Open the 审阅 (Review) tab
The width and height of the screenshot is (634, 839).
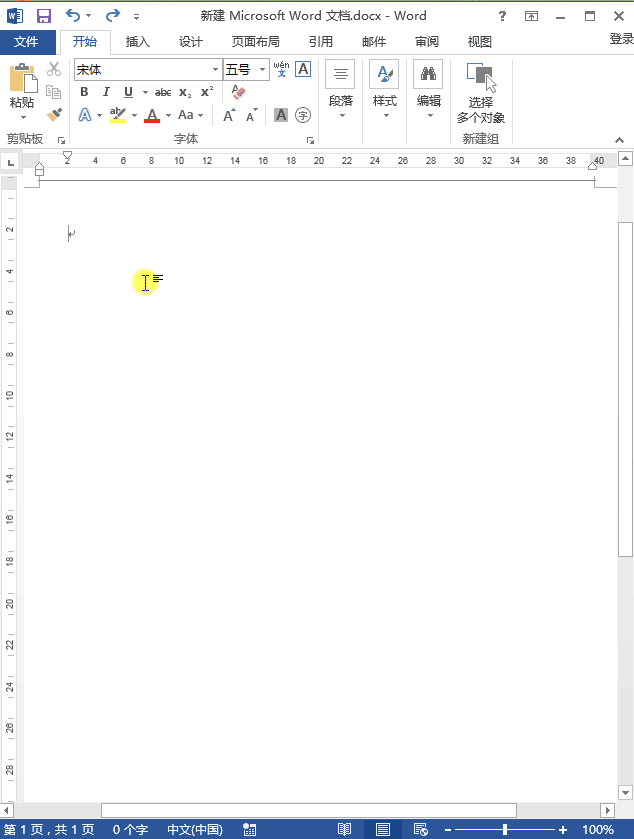click(x=426, y=42)
